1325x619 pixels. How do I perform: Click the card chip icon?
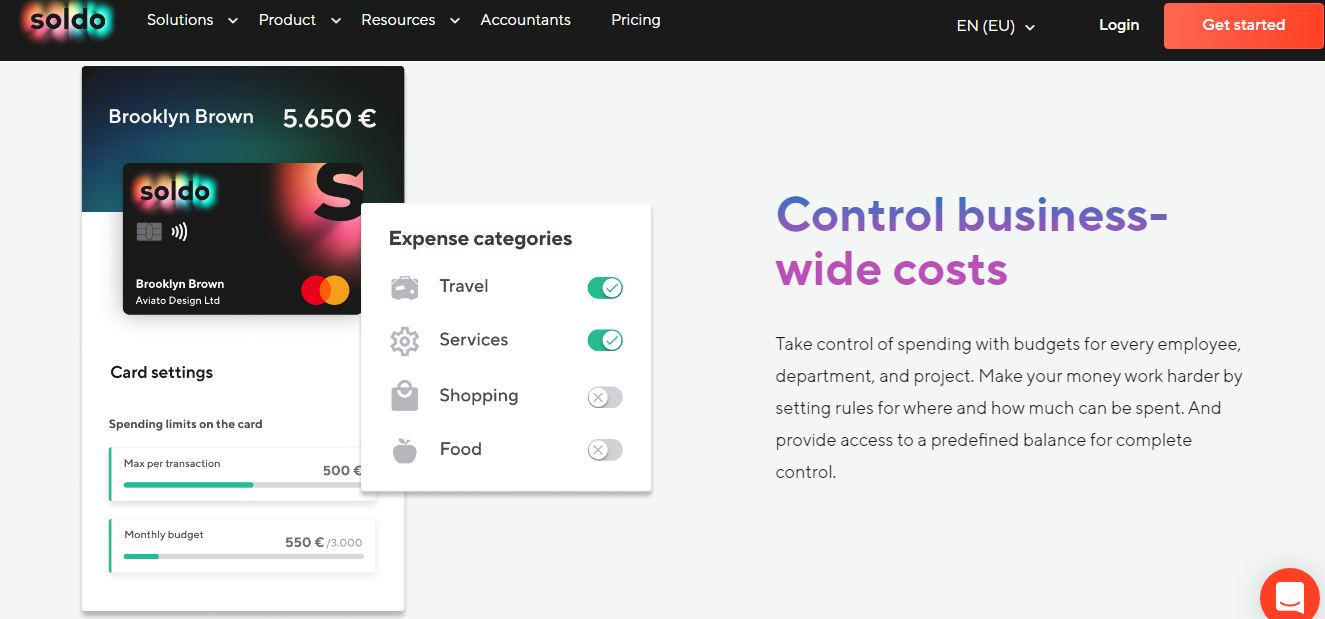(149, 232)
